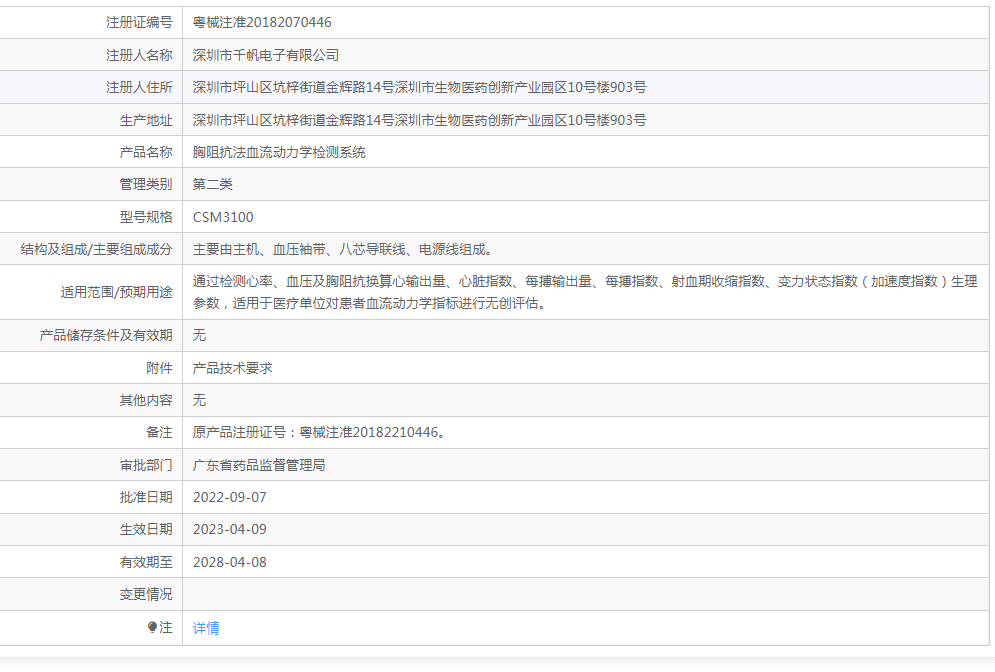Click the 适用范围/预期用途 label
995x672 pixels.
coord(116,292)
